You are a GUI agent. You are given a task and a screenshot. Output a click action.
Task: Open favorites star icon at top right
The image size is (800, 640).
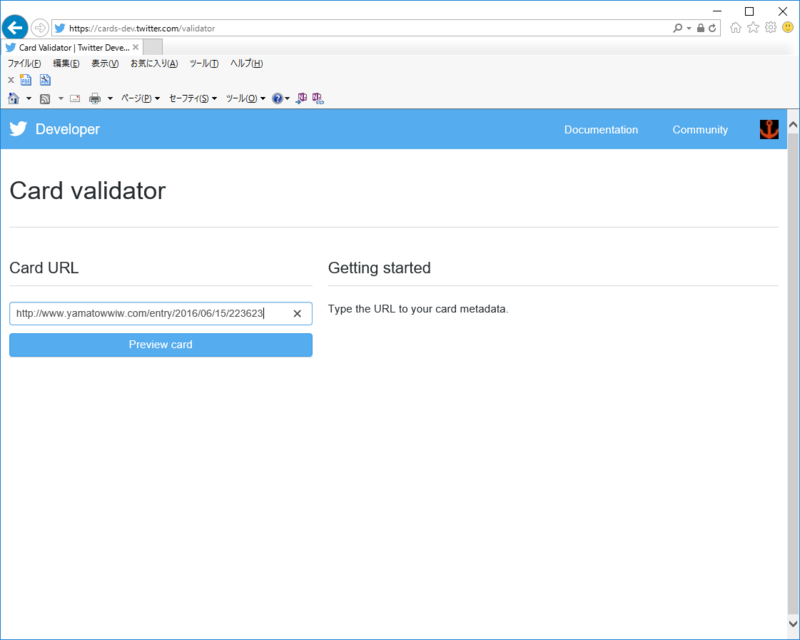click(753, 28)
